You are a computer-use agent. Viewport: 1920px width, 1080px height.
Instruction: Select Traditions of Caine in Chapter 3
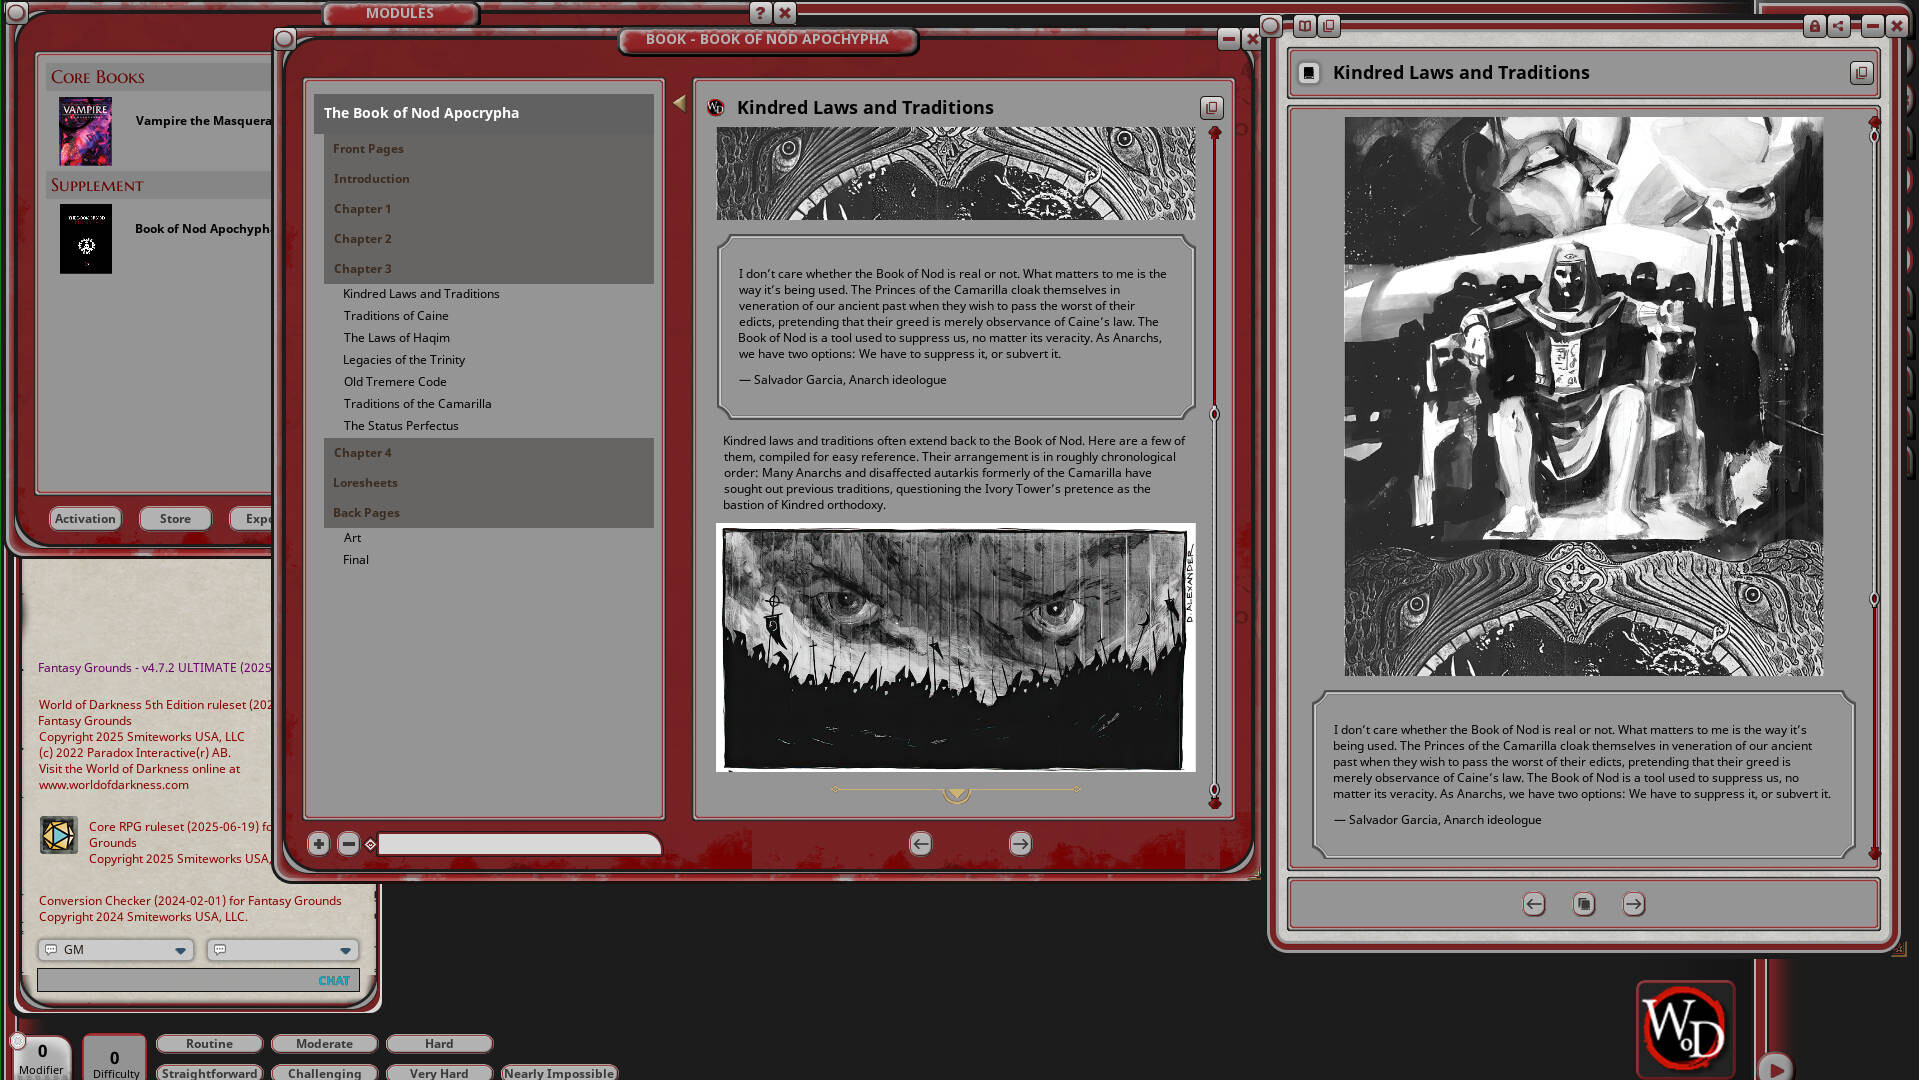click(396, 315)
